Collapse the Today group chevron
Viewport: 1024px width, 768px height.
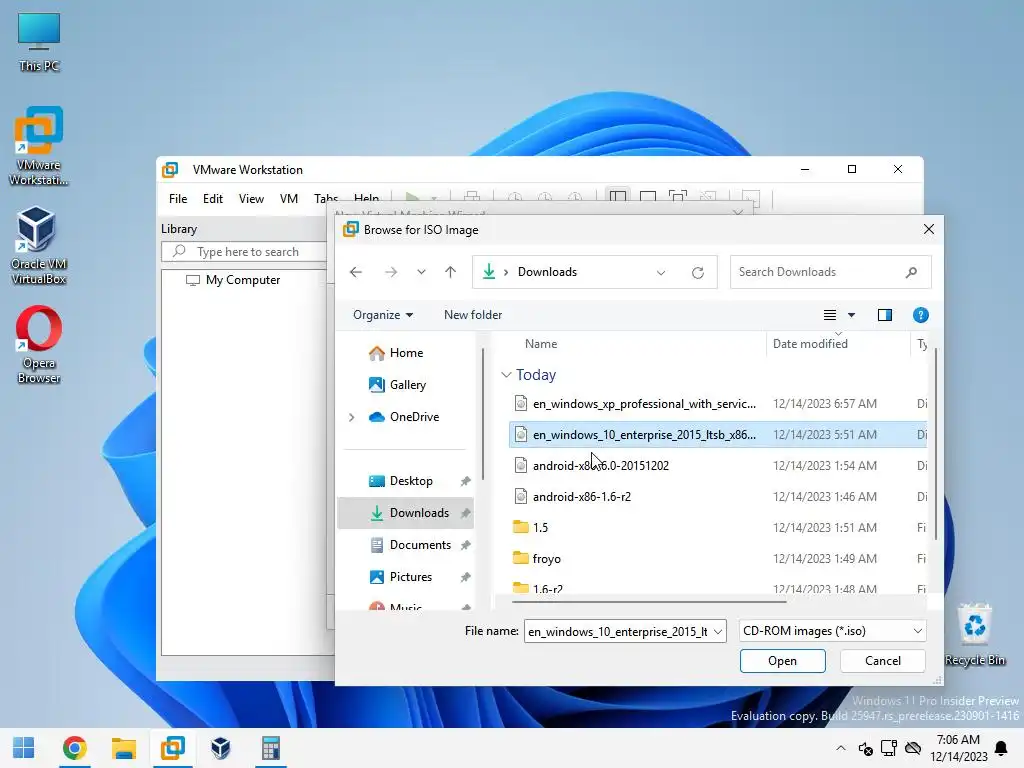point(505,375)
